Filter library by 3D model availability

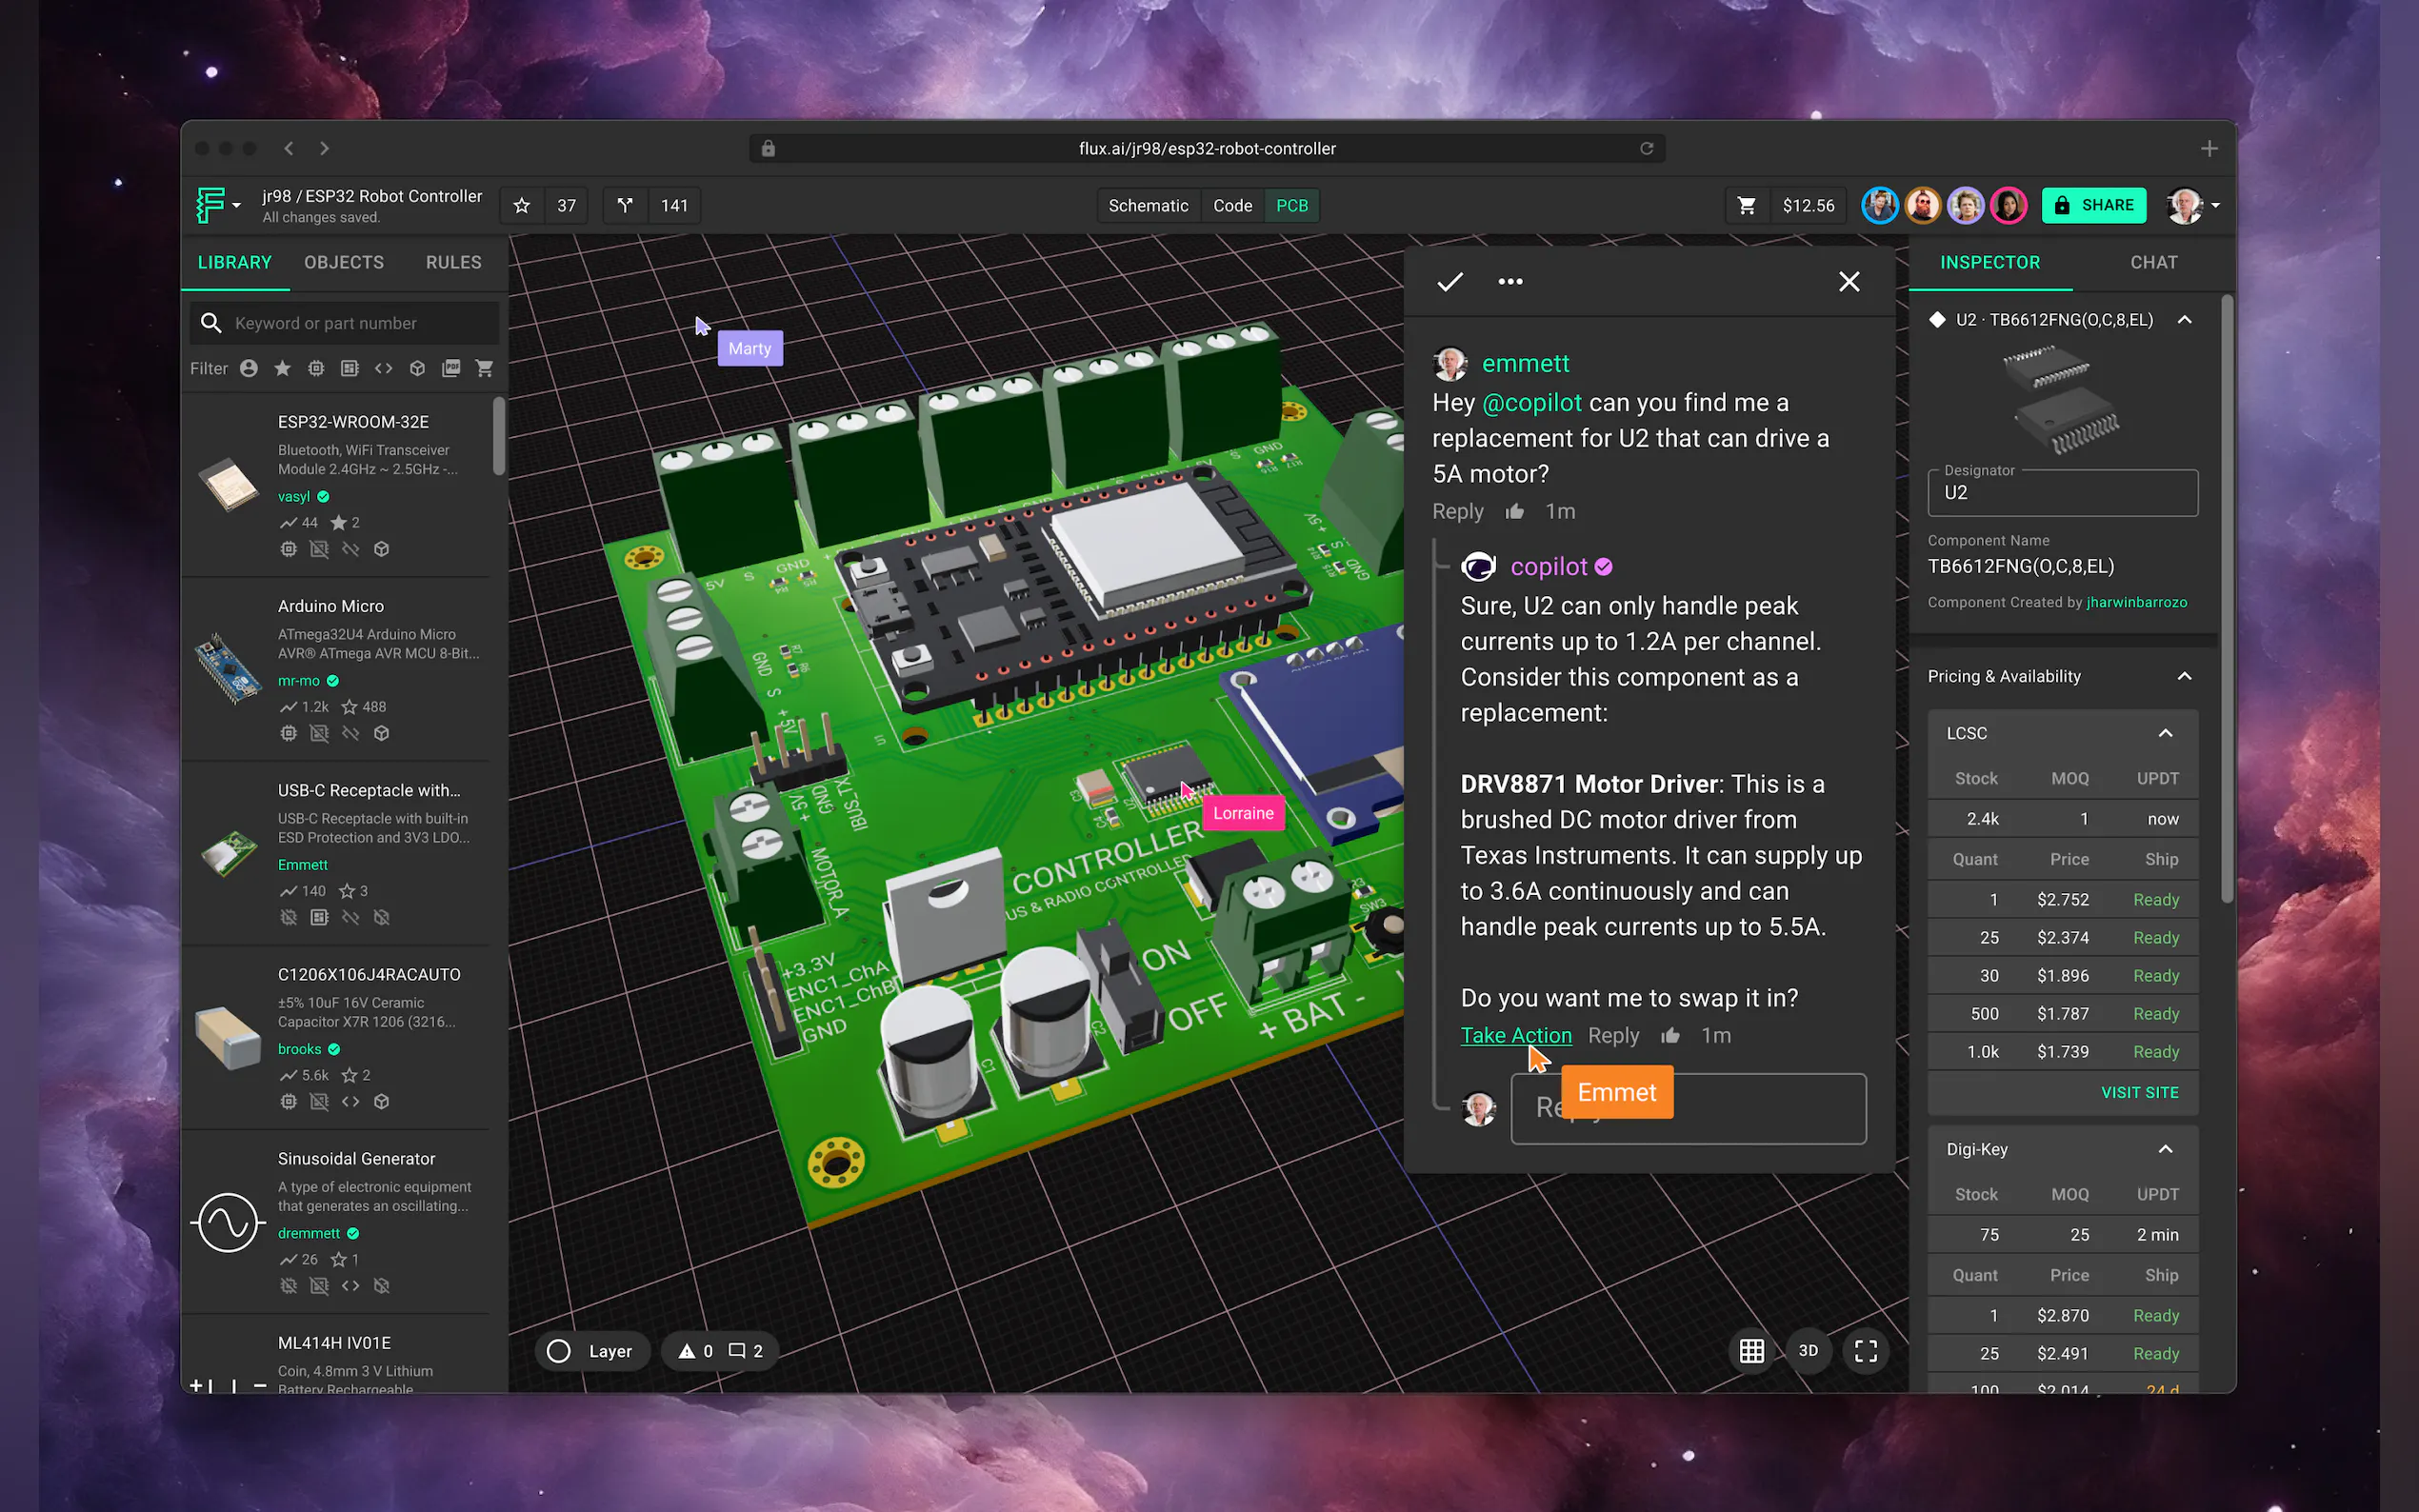coord(417,368)
